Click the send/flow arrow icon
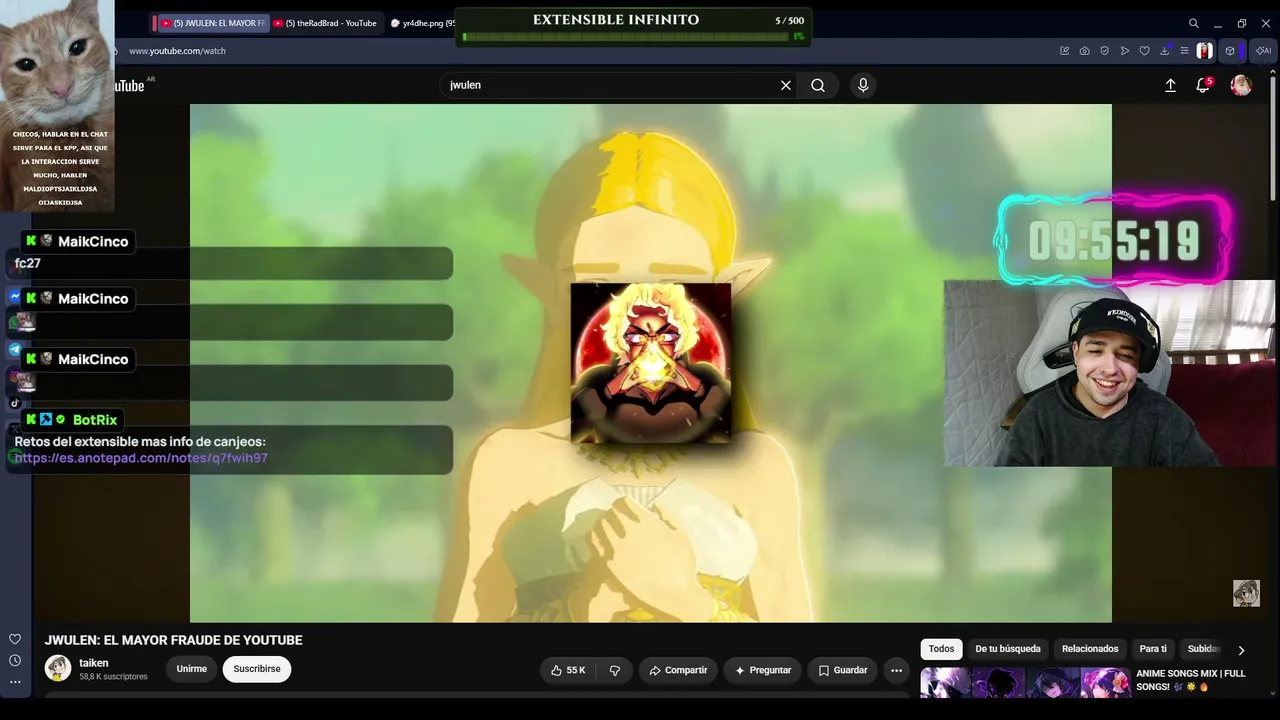 coord(1125,51)
